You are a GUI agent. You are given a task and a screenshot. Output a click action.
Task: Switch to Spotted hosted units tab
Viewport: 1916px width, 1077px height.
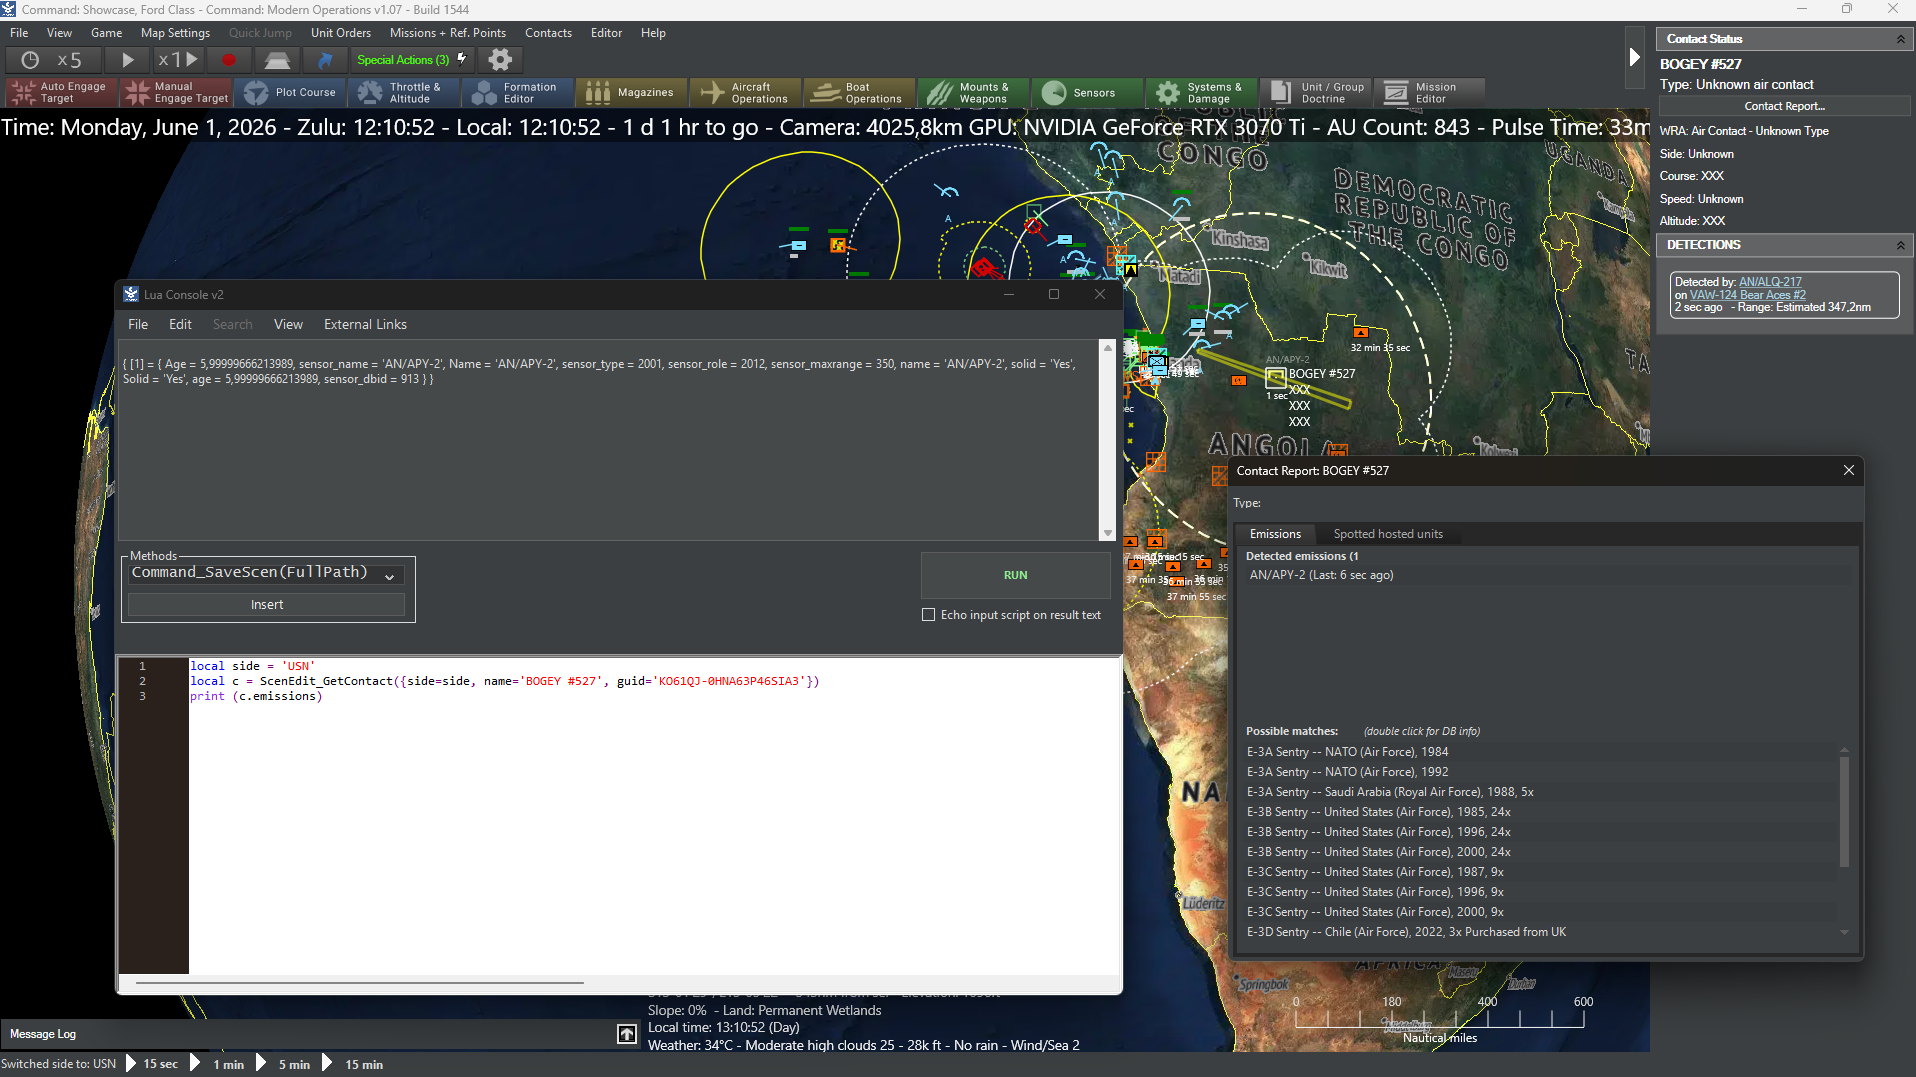pyautogui.click(x=1387, y=534)
